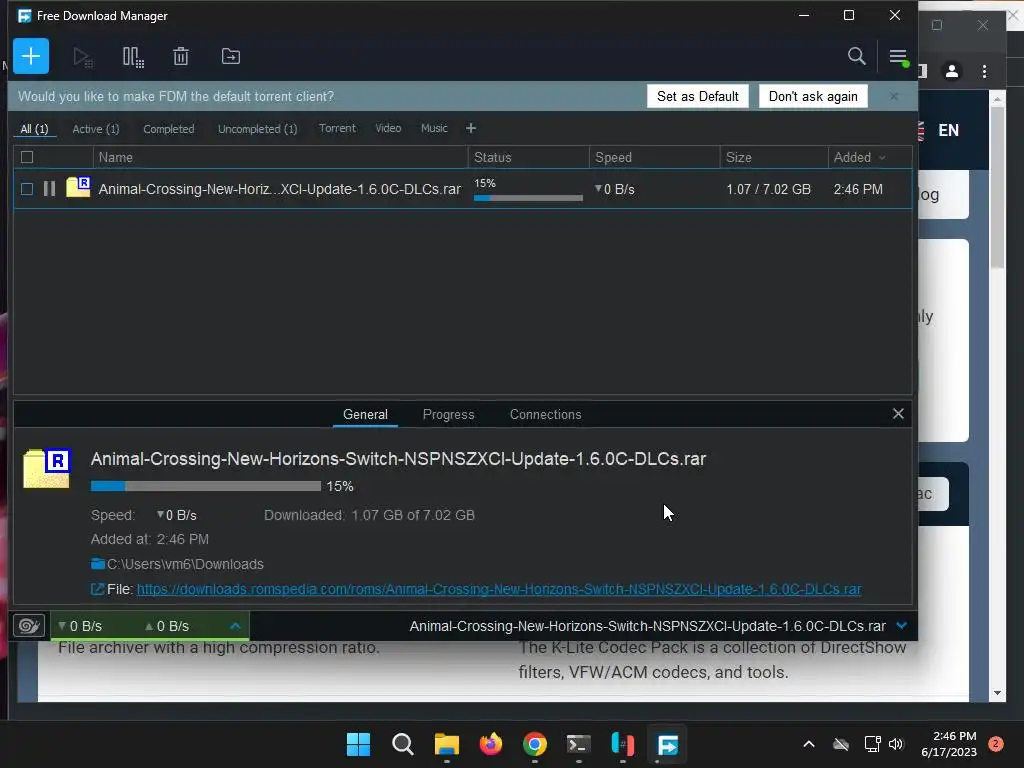Open File Explorer from the taskbar
Viewport: 1024px width, 768px height.
pos(447,744)
